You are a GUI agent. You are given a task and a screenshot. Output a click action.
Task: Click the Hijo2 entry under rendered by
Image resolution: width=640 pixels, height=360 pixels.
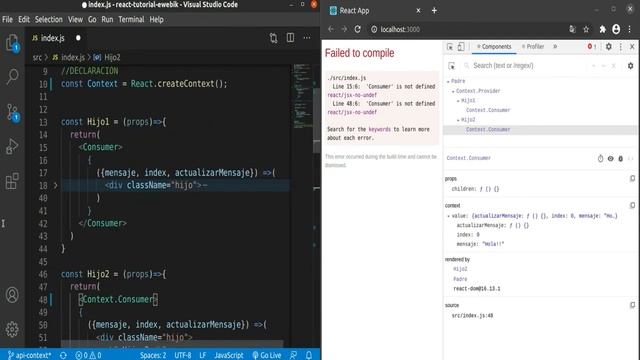460,269
